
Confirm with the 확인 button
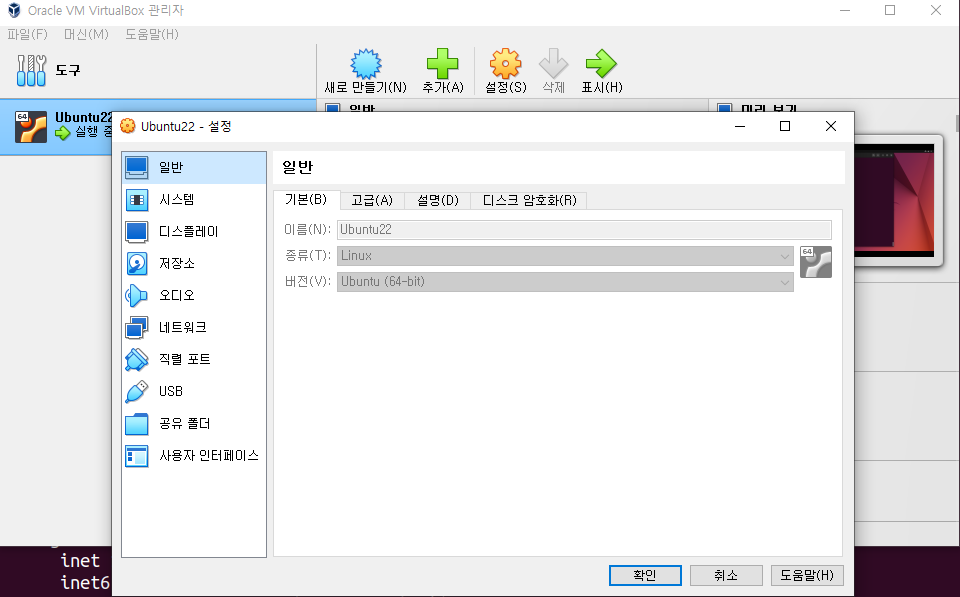[645, 575]
